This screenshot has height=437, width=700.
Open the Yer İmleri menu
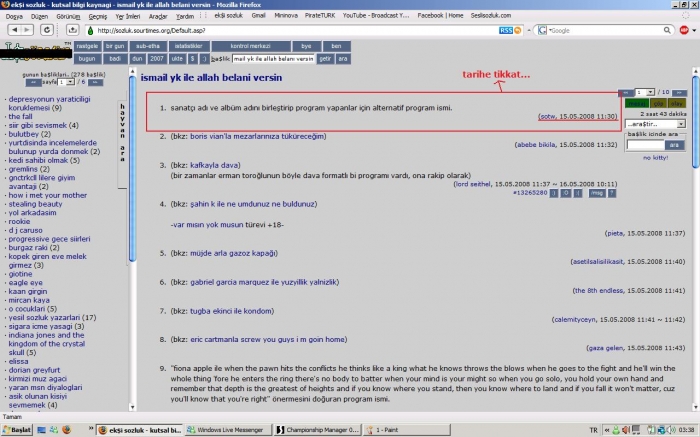coord(128,16)
